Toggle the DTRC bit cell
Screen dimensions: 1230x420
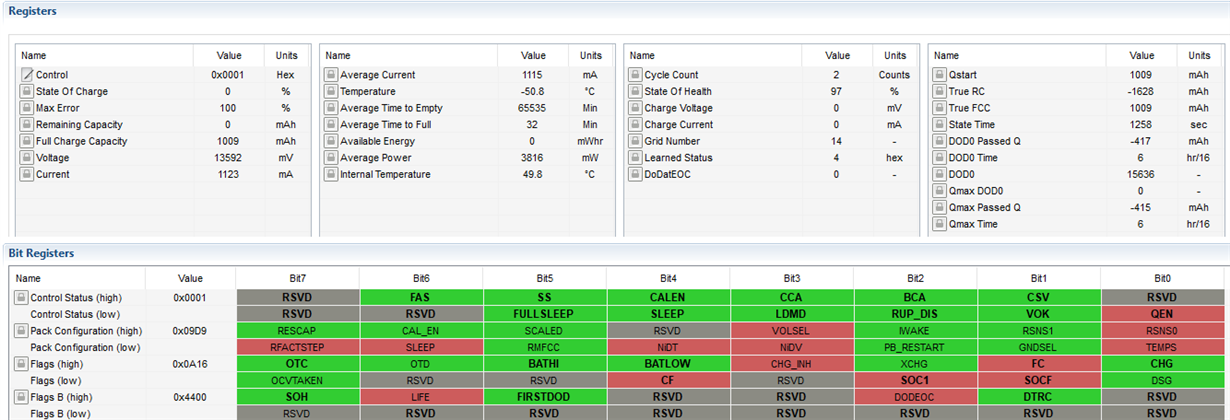pyautogui.click(x=1039, y=397)
